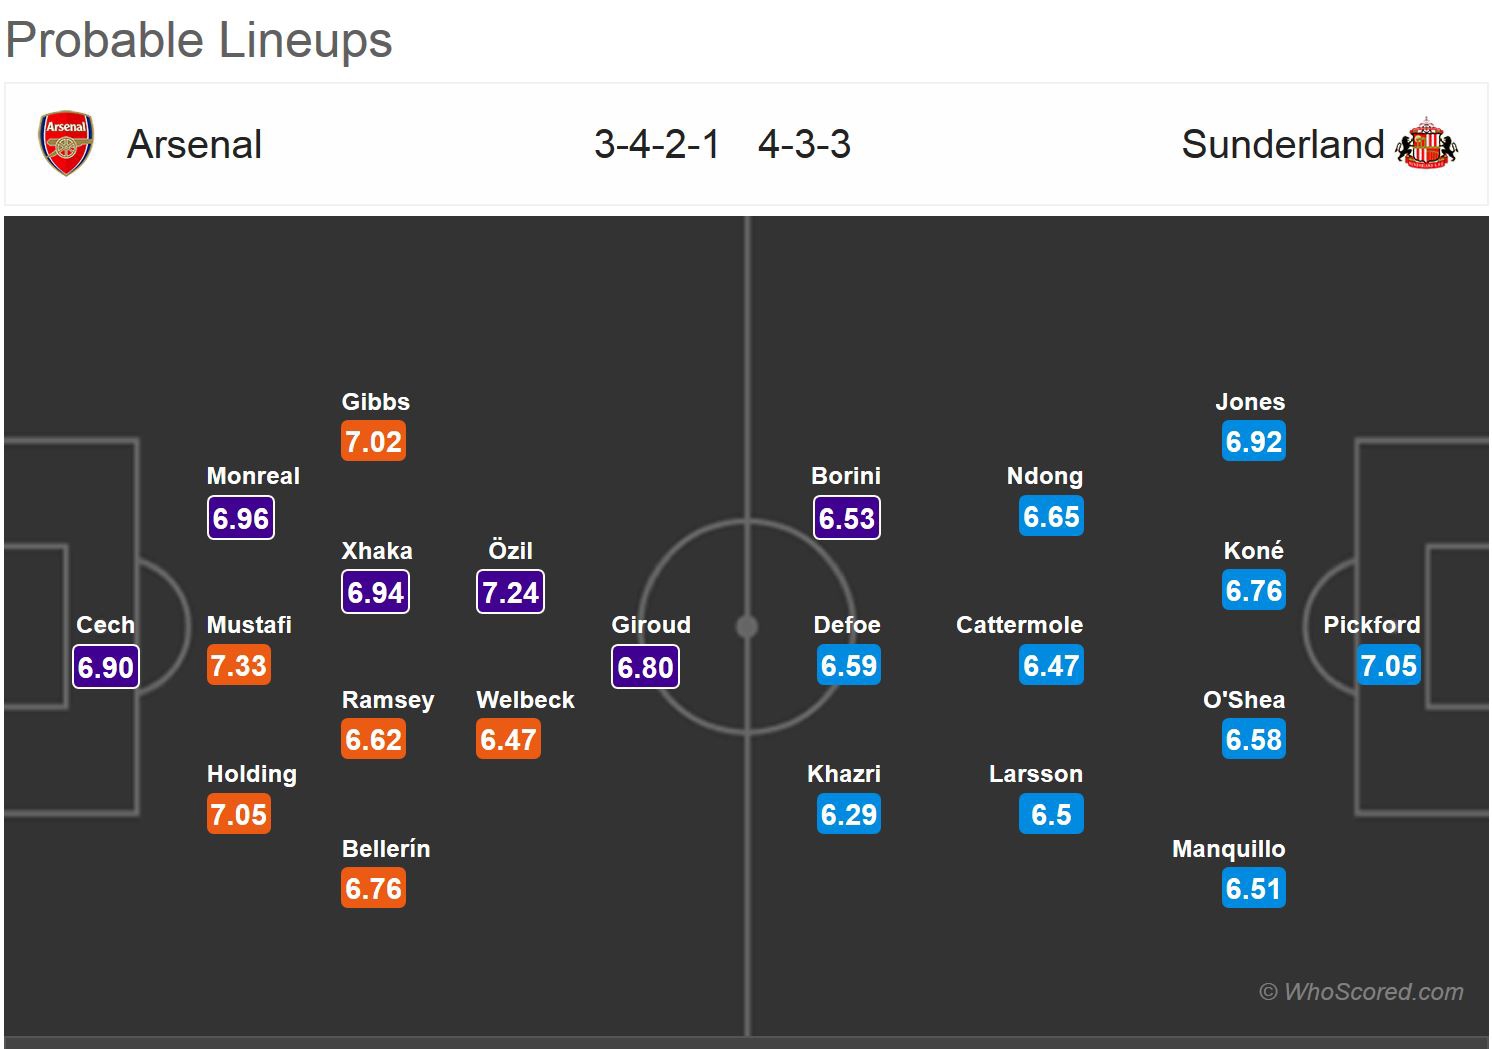Click the Arsenal club crest icon
The width and height of the screenshot is (1492, 1049).
[66, 144]
